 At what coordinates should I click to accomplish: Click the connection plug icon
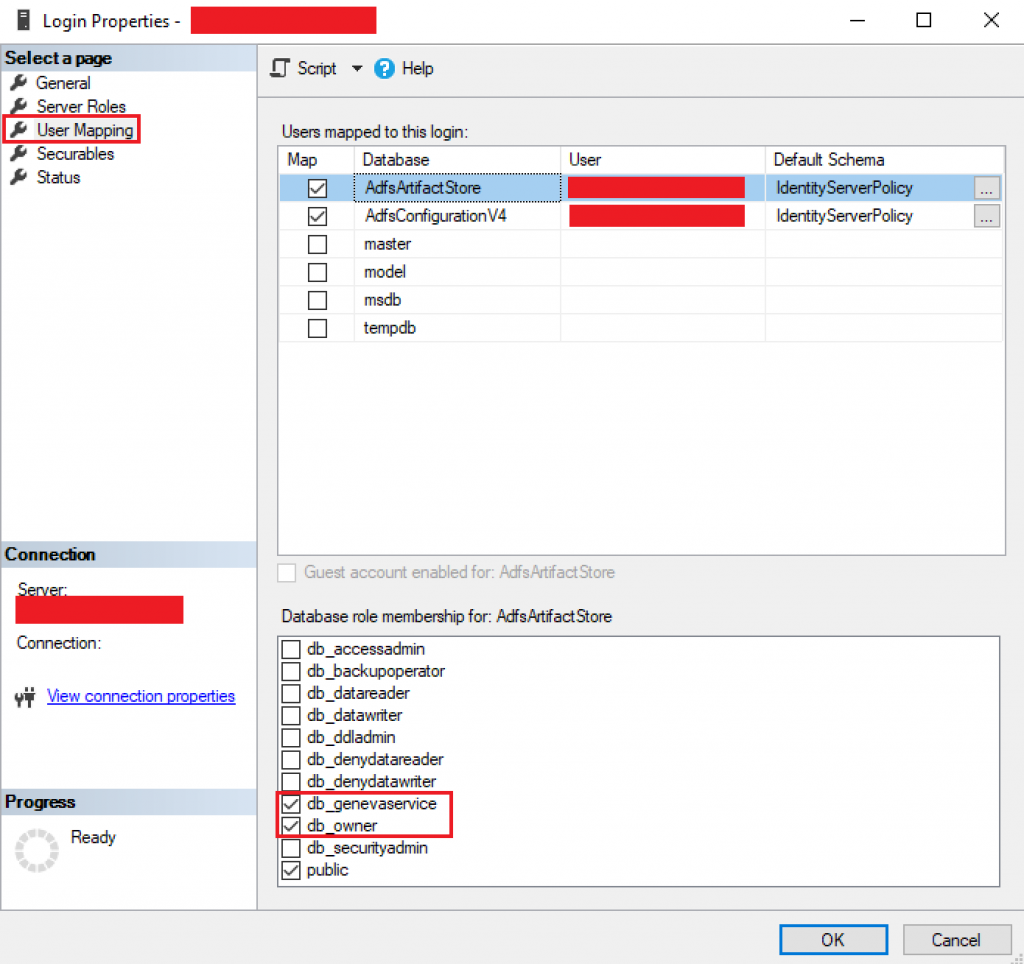tap(25, 697)
